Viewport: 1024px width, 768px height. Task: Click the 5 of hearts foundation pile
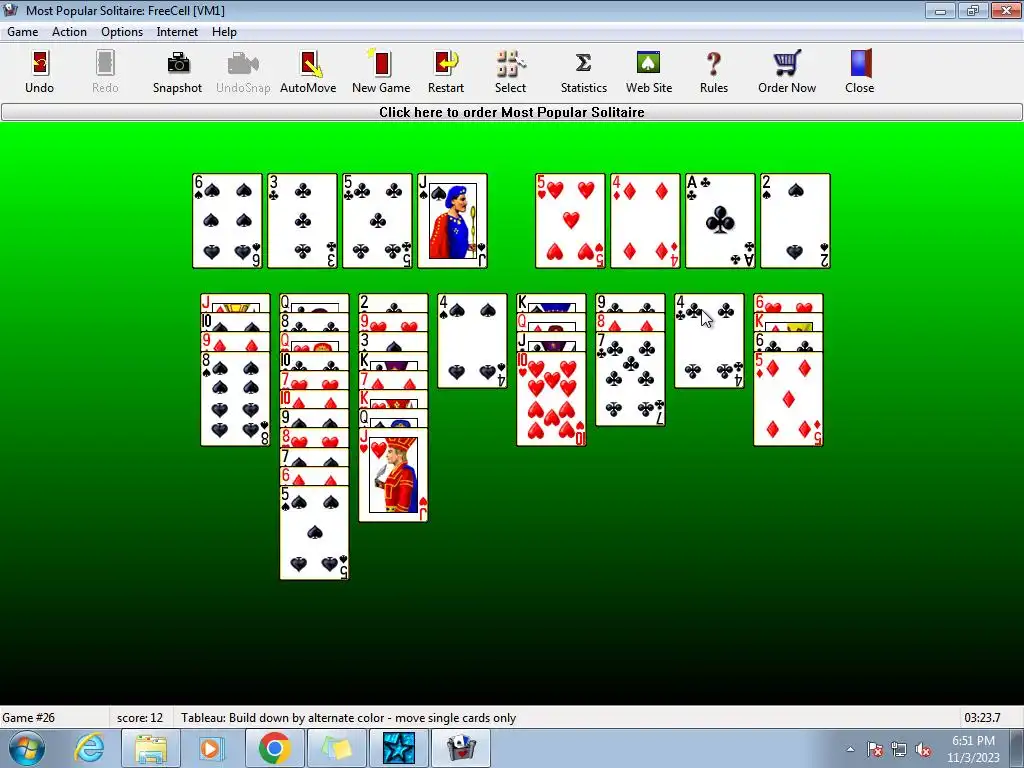pos(570,221)
